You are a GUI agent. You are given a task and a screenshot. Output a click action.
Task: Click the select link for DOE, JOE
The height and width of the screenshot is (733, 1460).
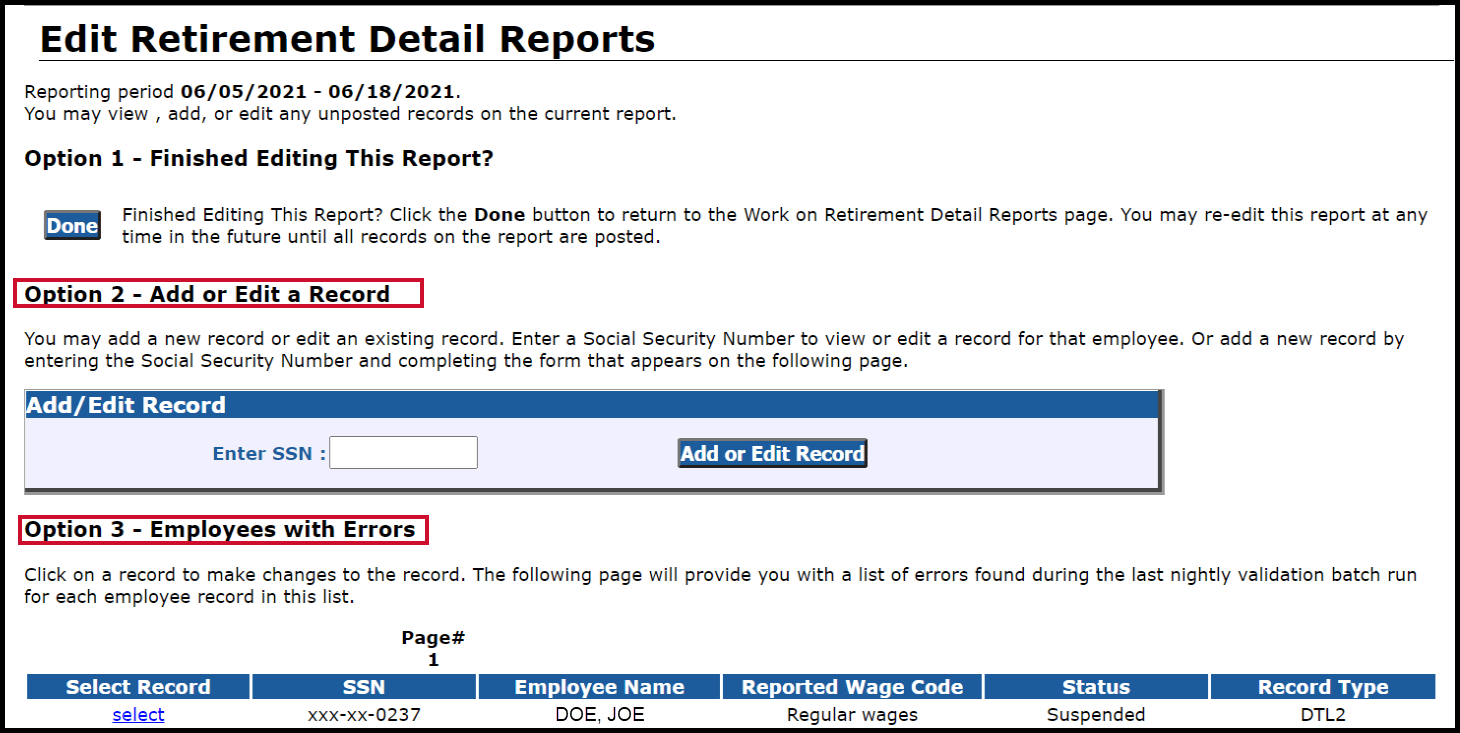tap(137, 714)
